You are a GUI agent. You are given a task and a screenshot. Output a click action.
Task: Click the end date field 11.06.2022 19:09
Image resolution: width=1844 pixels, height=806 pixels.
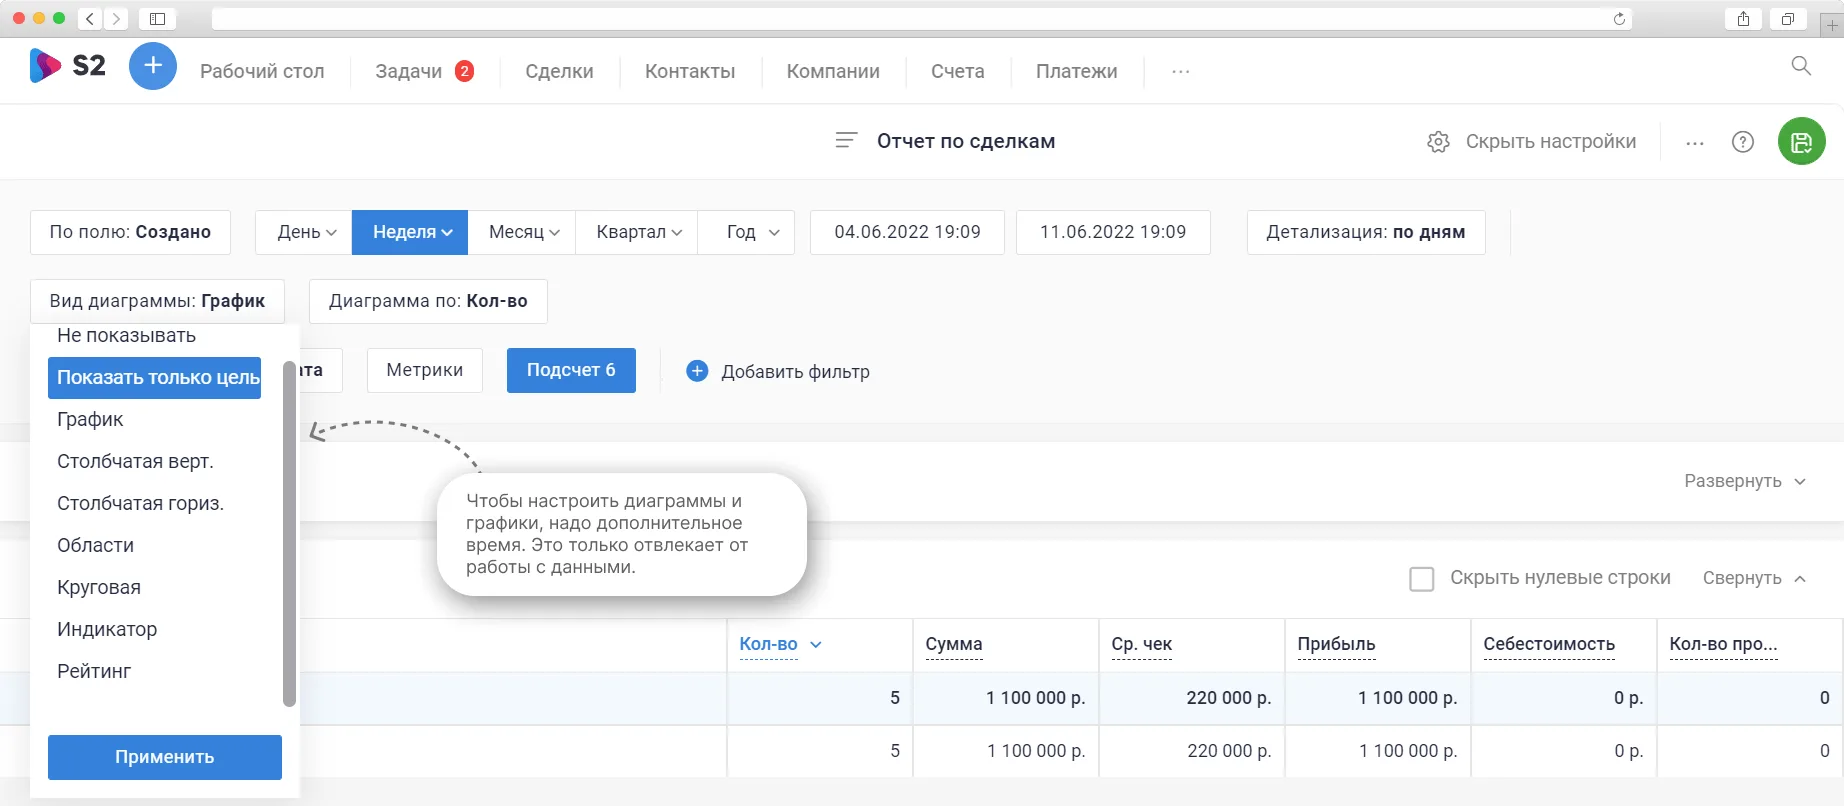click(1113, 232)
